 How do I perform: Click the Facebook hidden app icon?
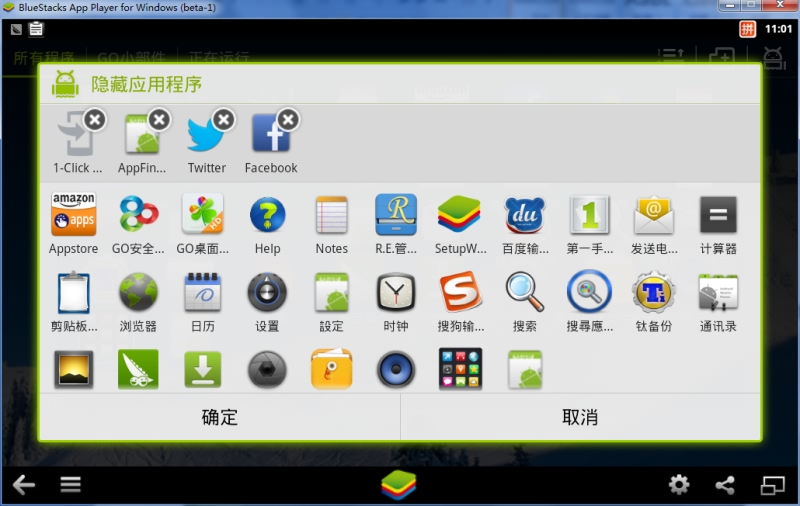pos(270,134)
